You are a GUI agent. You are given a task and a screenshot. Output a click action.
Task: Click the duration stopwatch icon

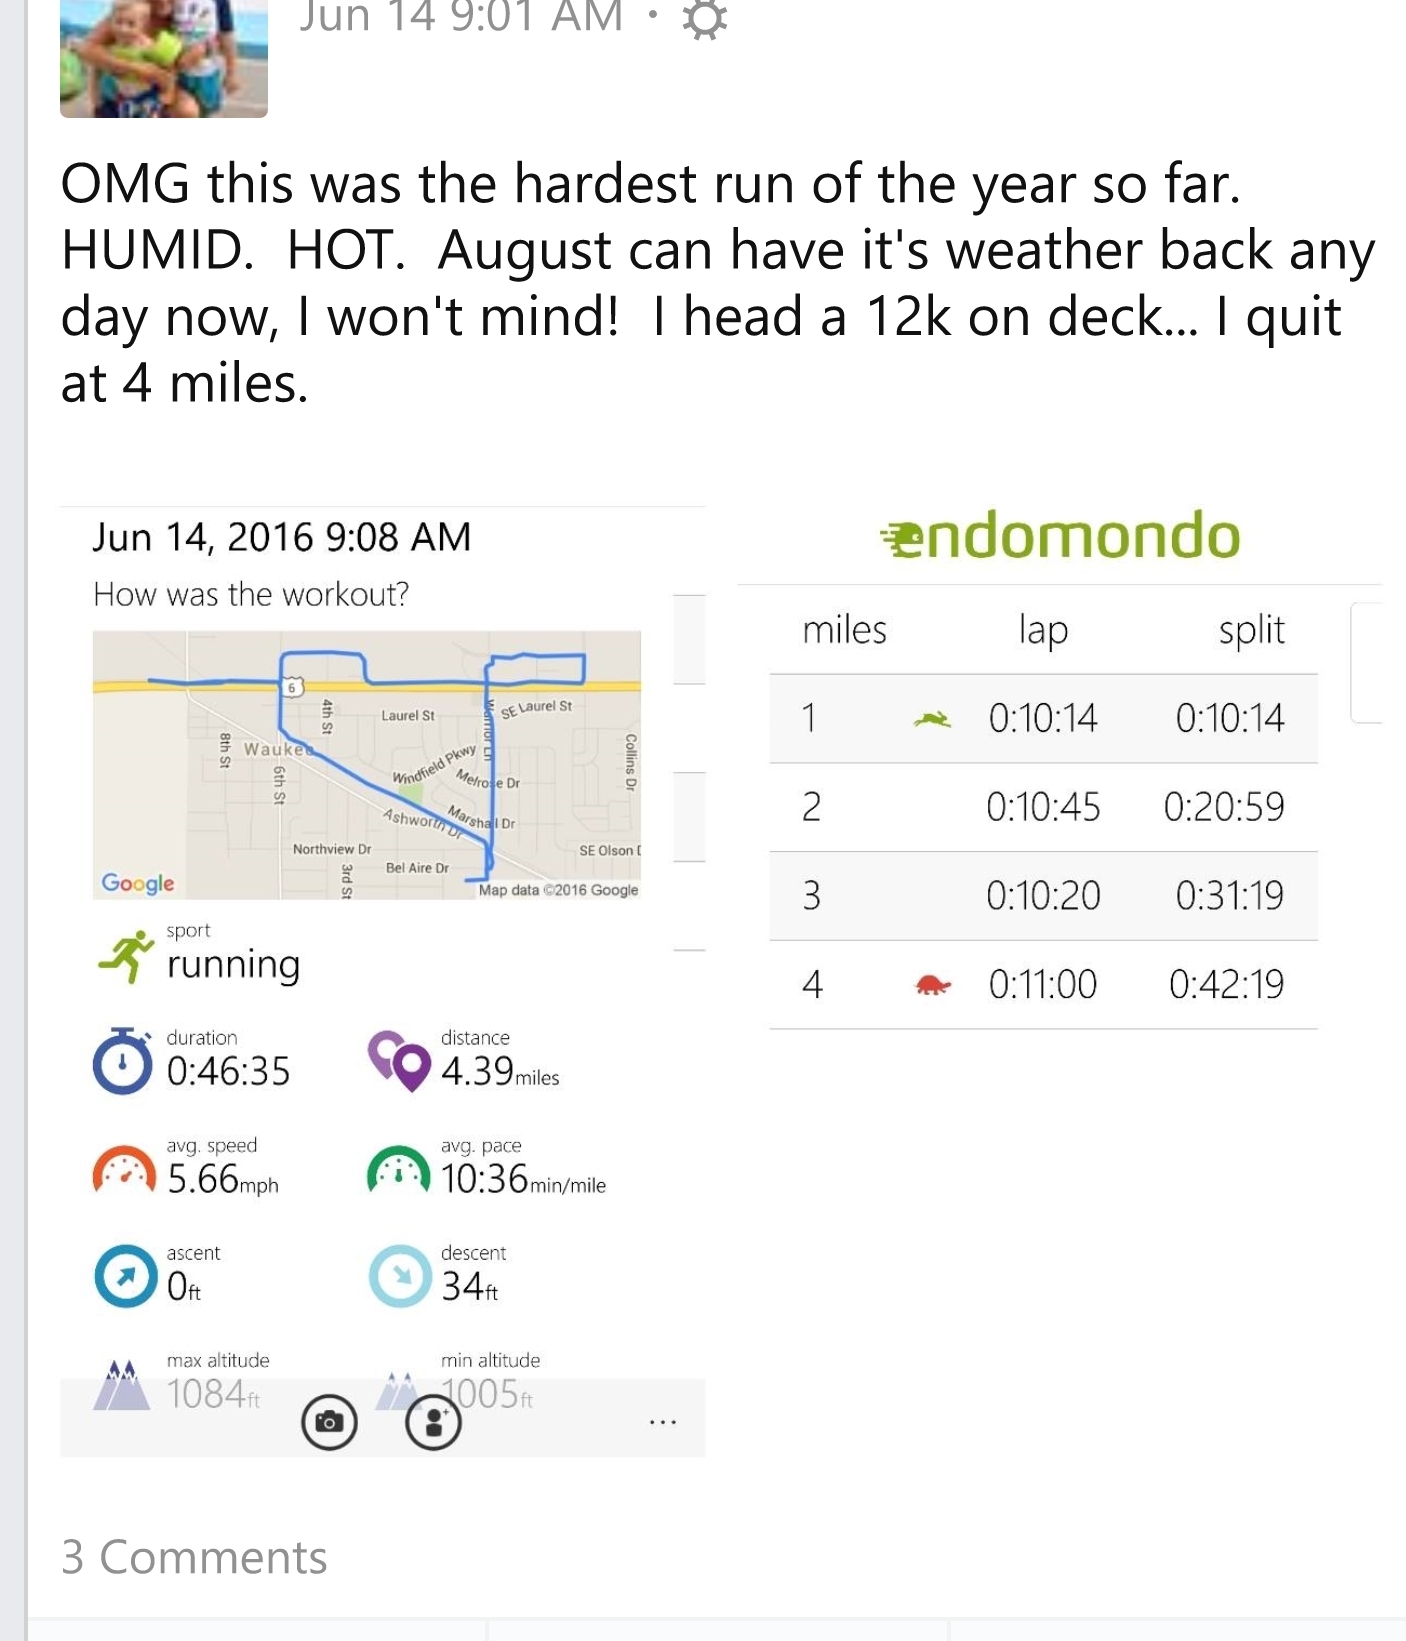coord(122,1062)
